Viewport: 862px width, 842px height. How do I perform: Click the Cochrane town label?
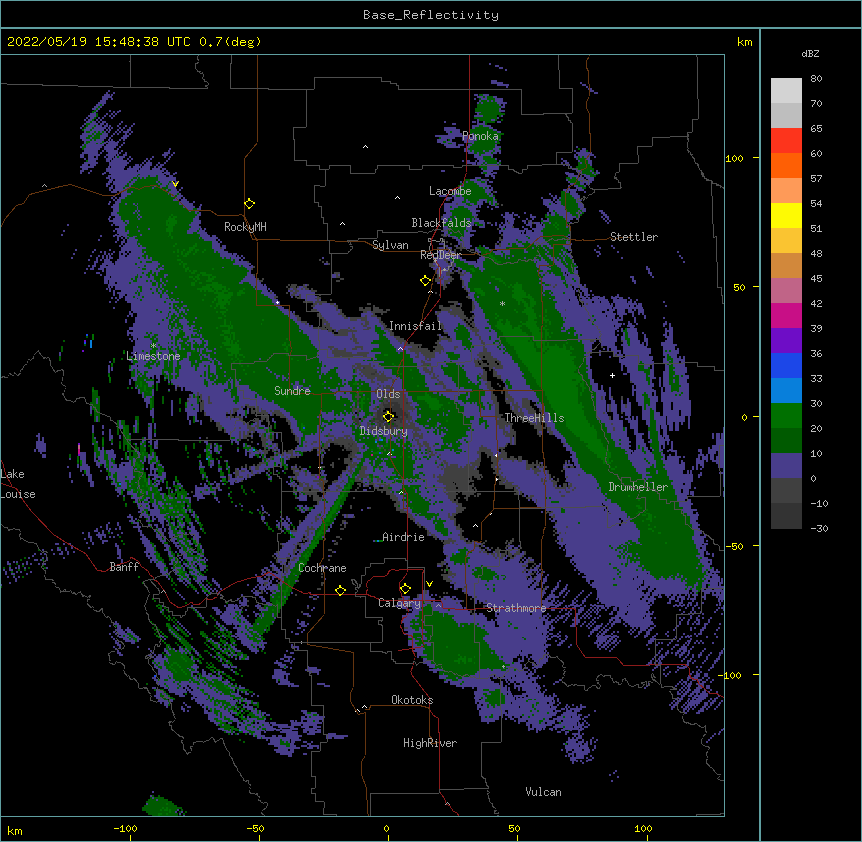pos(322,568)
